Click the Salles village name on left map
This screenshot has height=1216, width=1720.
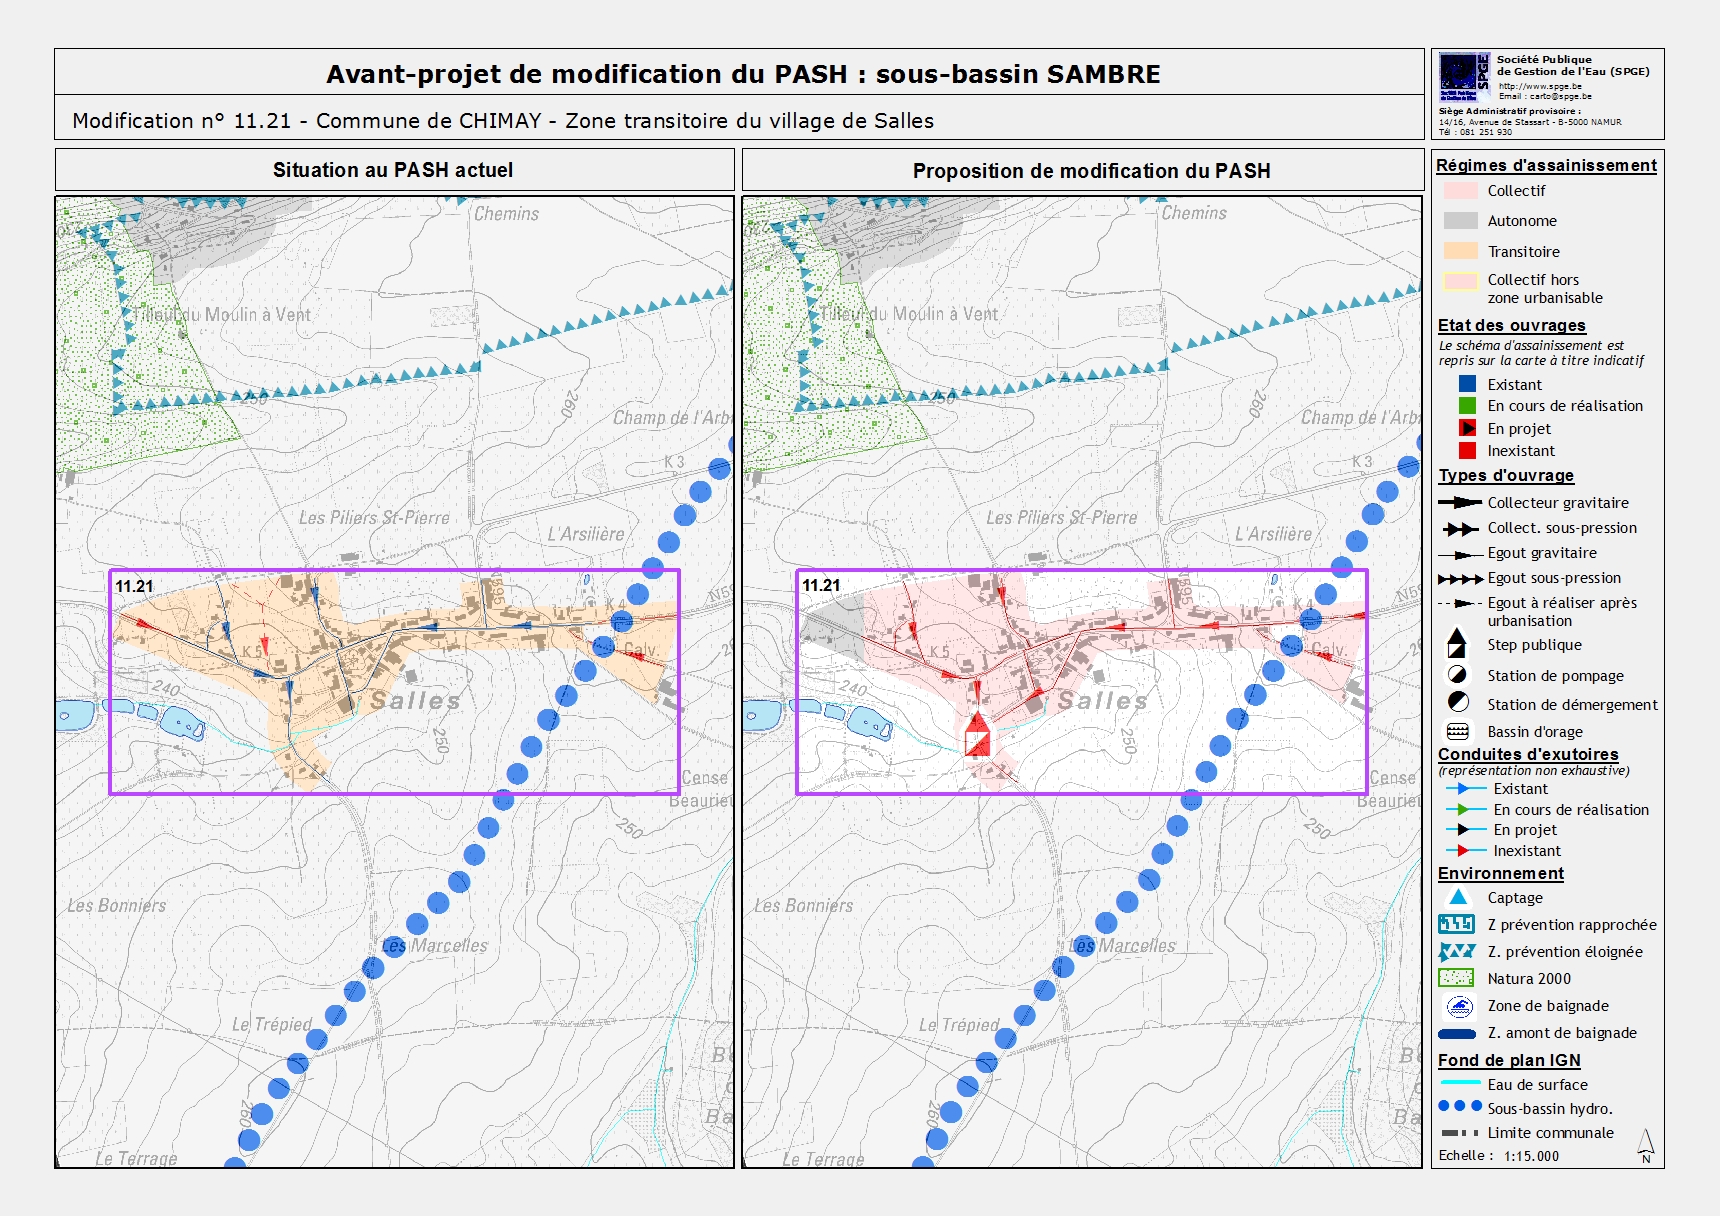coord(415,700)
